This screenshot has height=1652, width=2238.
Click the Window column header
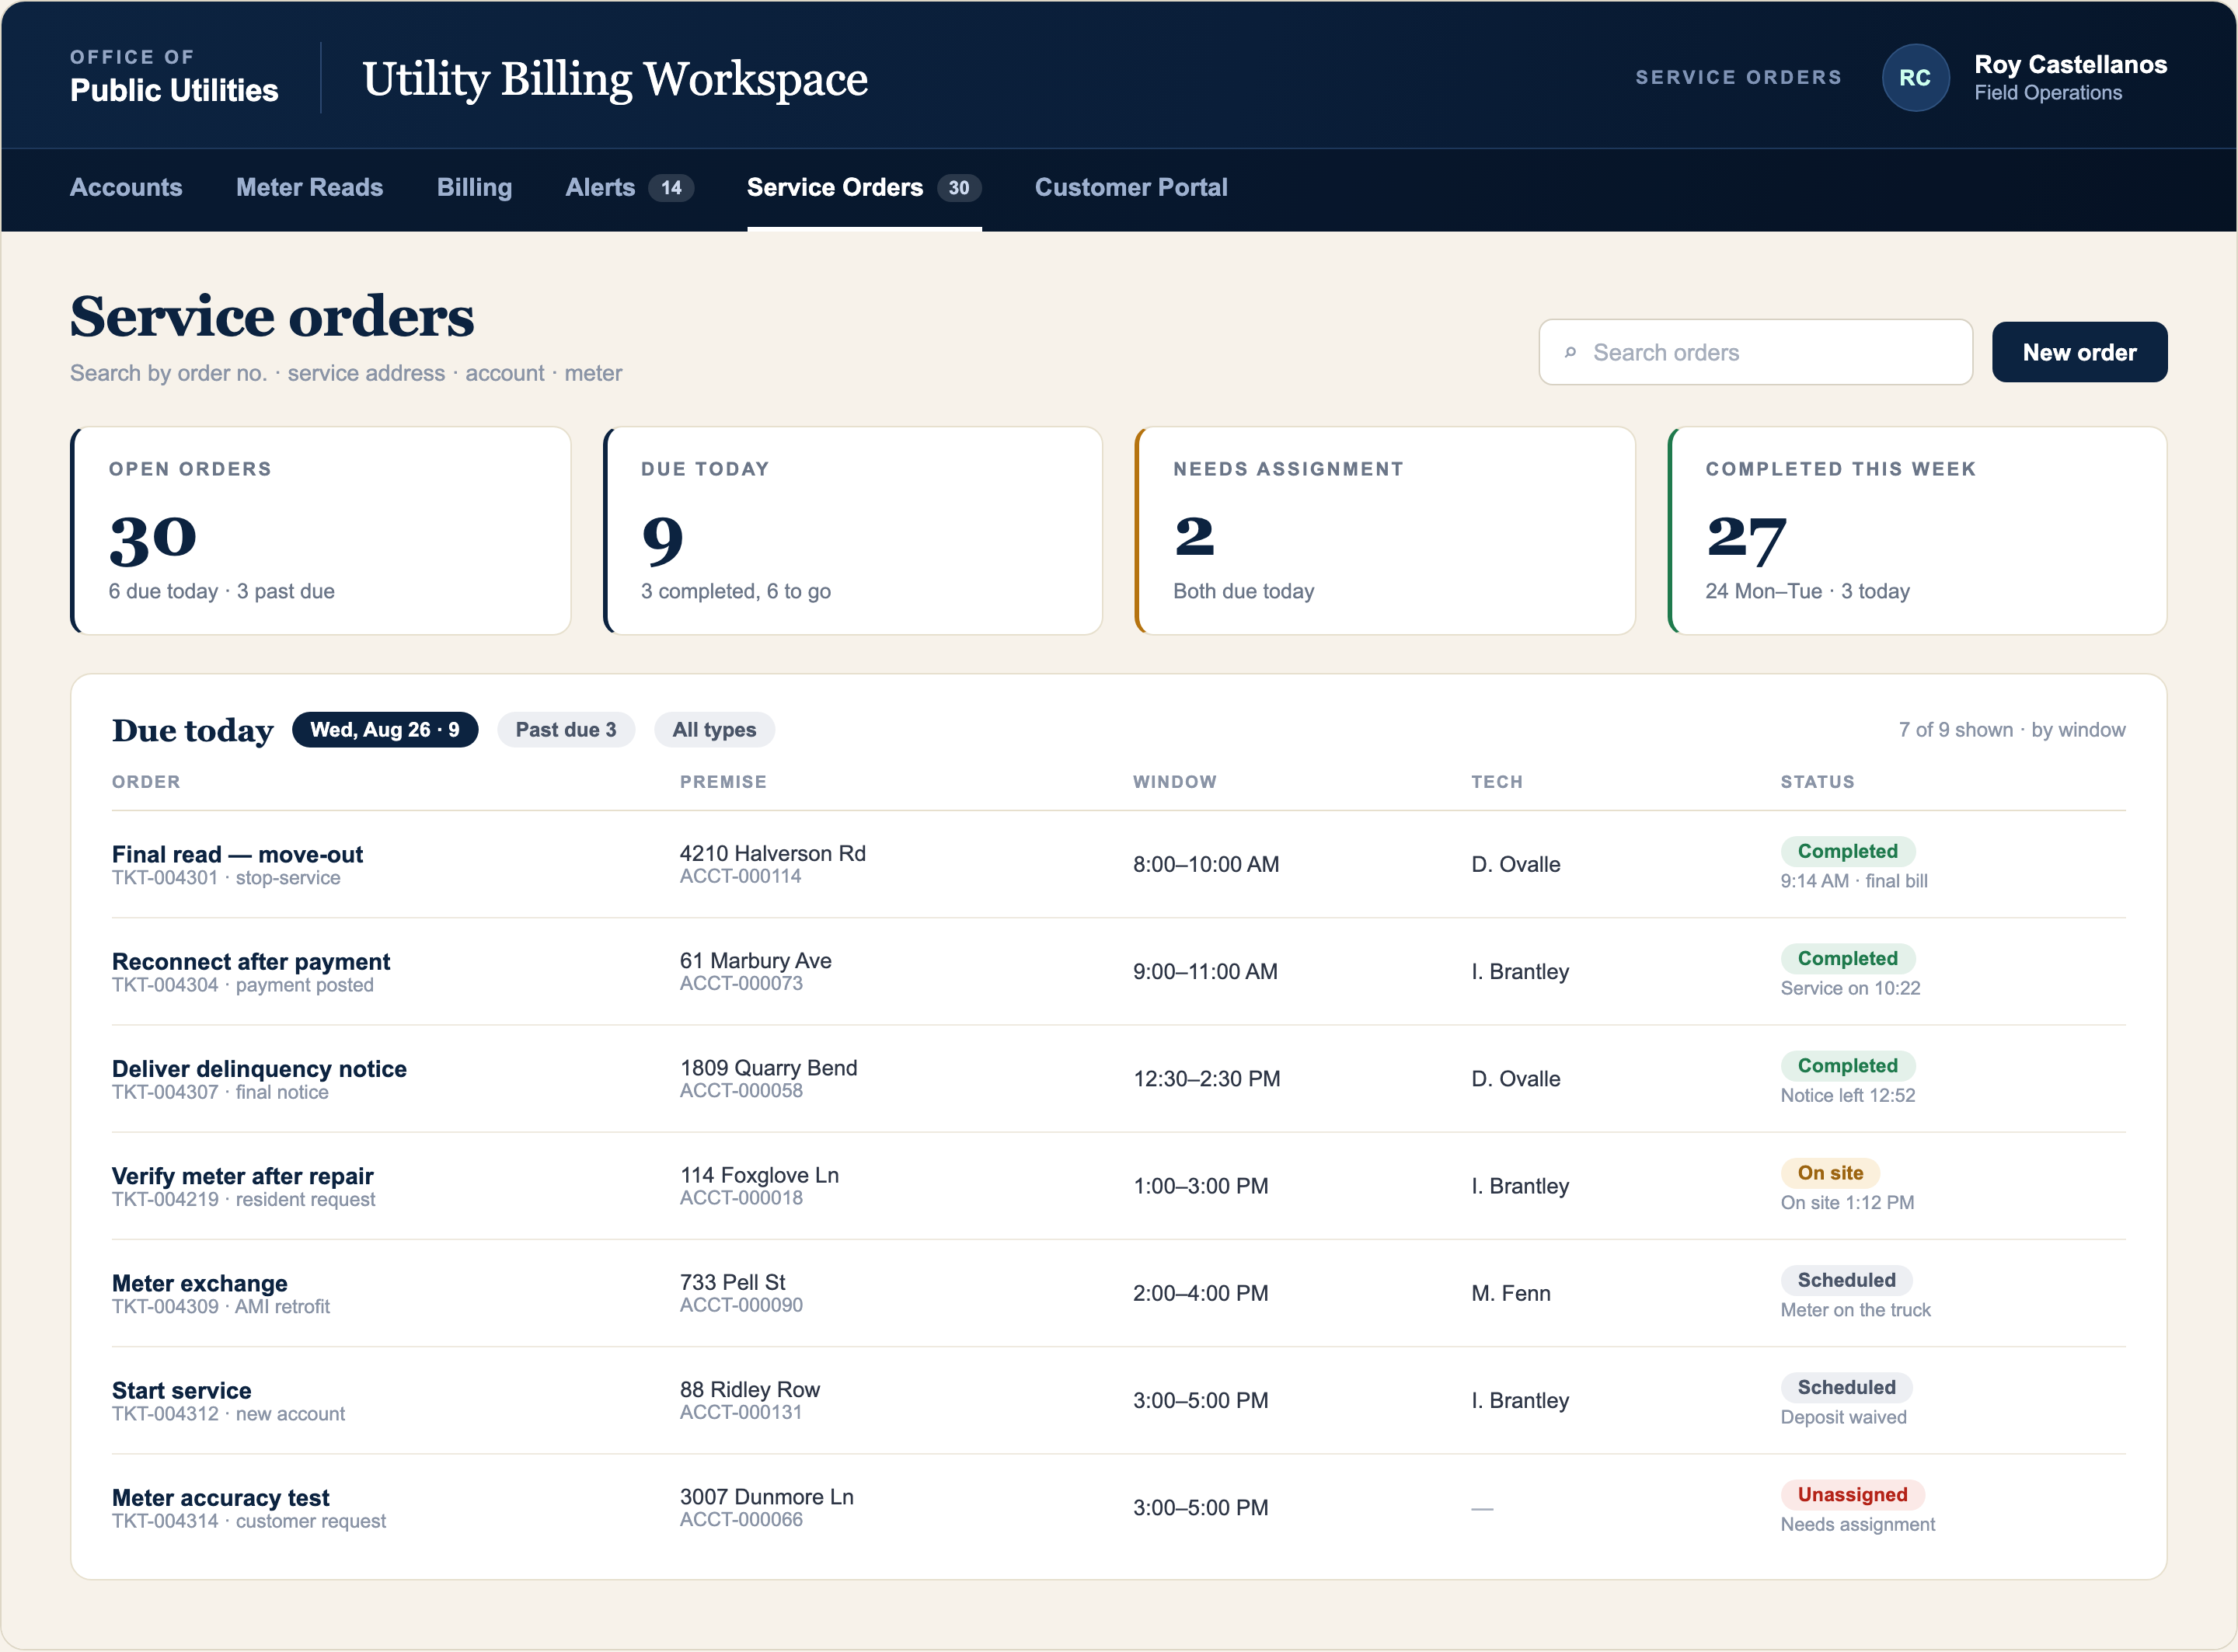(1174, 782)
